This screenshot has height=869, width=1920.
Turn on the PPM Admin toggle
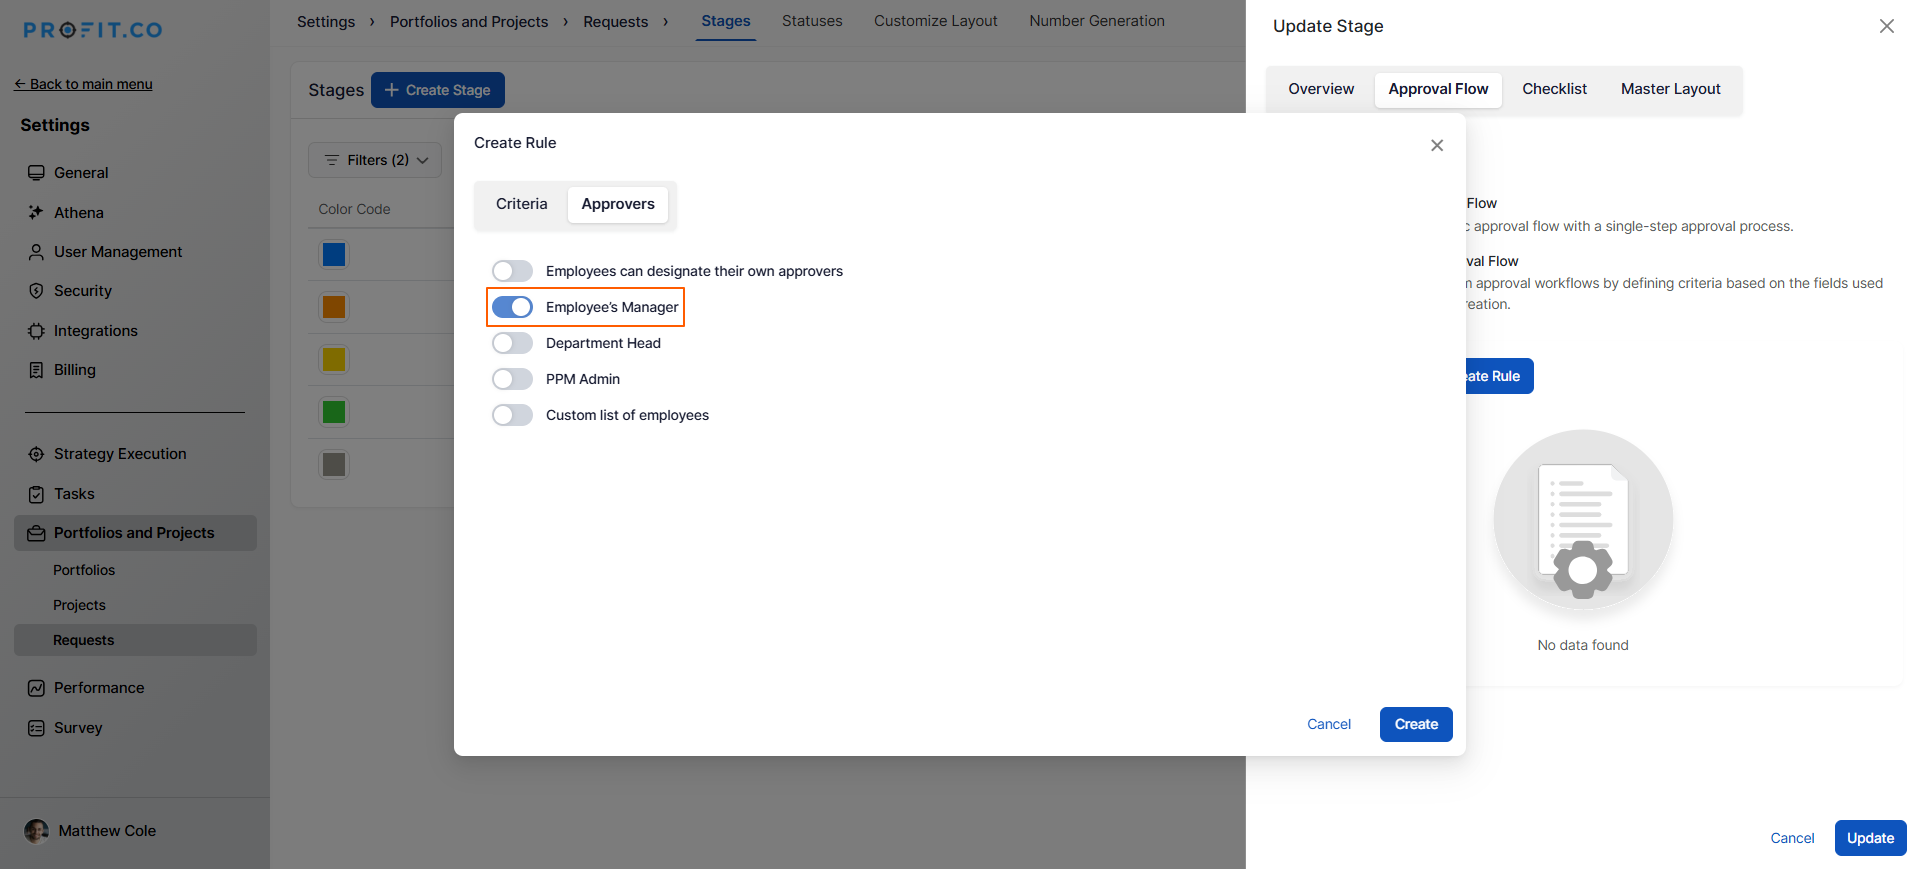[x=512, y=379]
